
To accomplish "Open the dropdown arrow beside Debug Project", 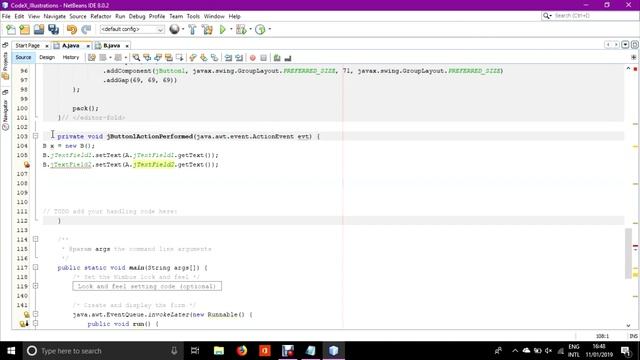I will 250,29.
